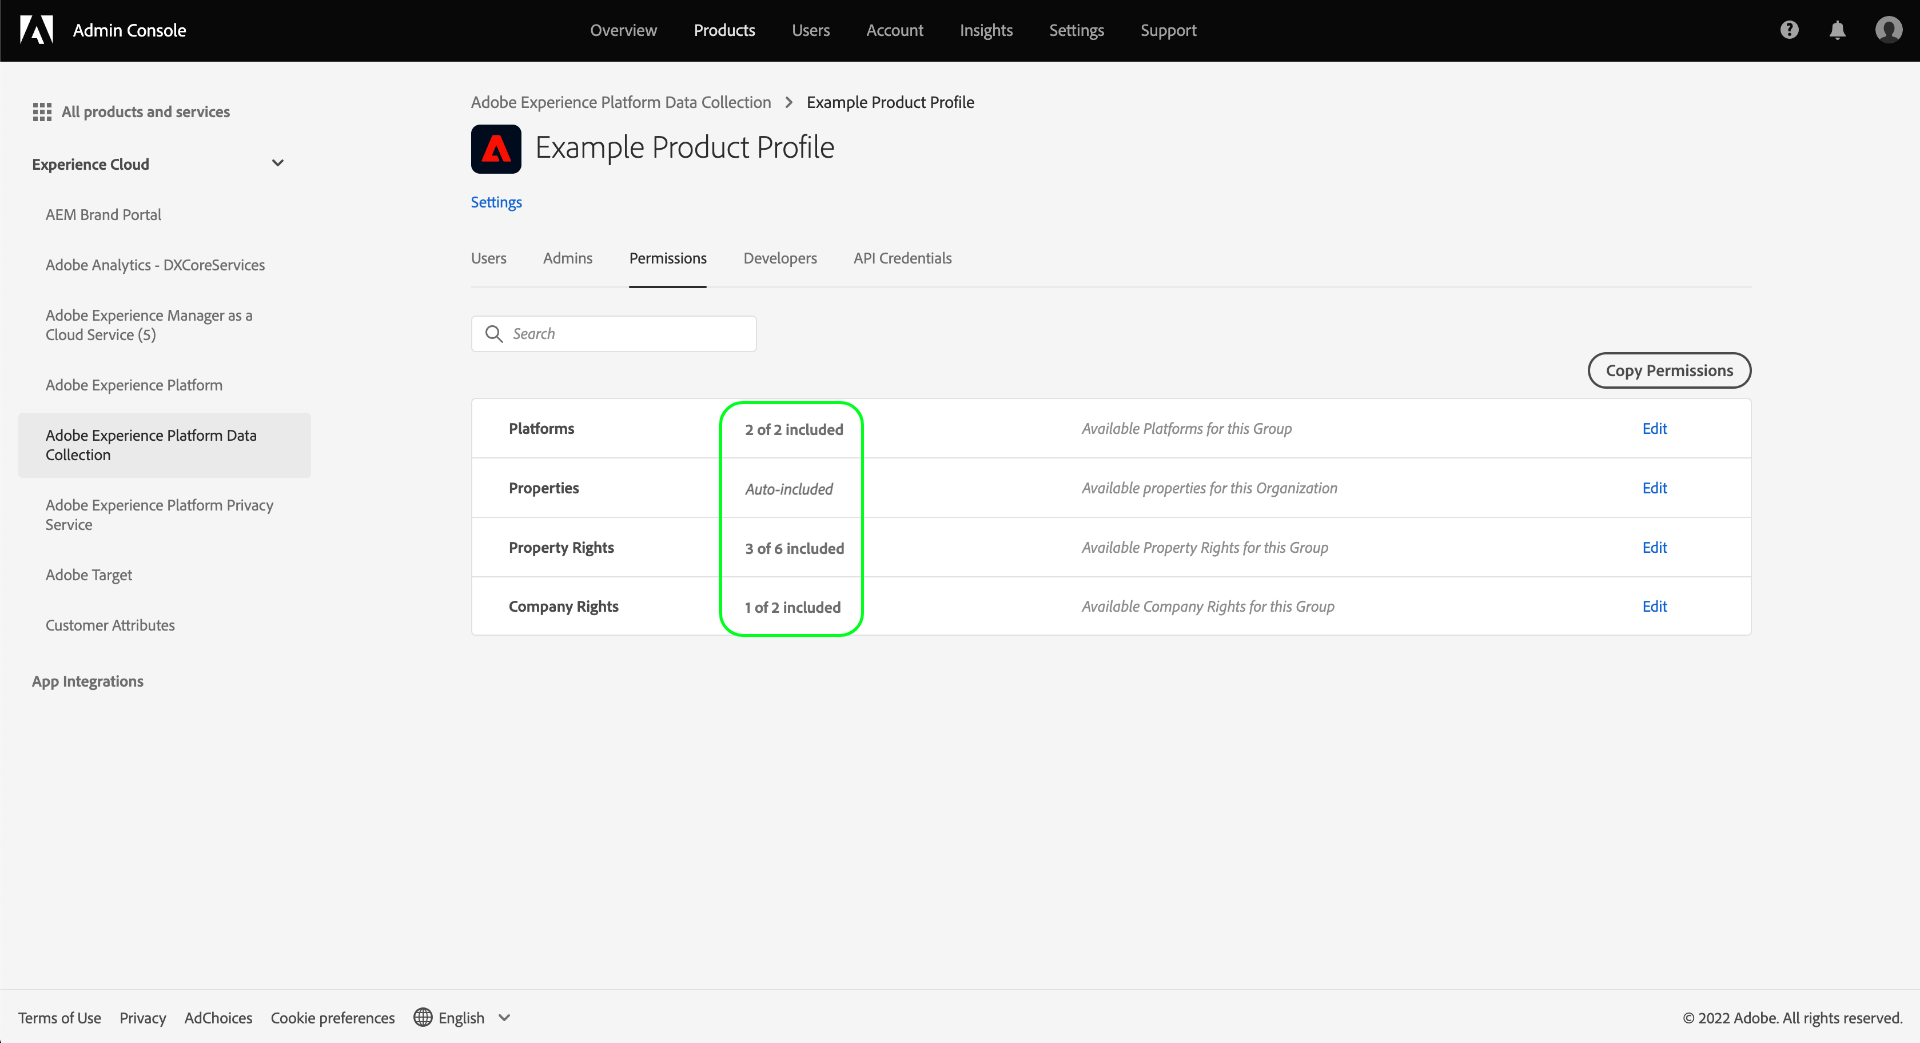Click the Adobe logo in header
The height and width of the screenshot is (1043, 1920).
click(x=36, y=30)
